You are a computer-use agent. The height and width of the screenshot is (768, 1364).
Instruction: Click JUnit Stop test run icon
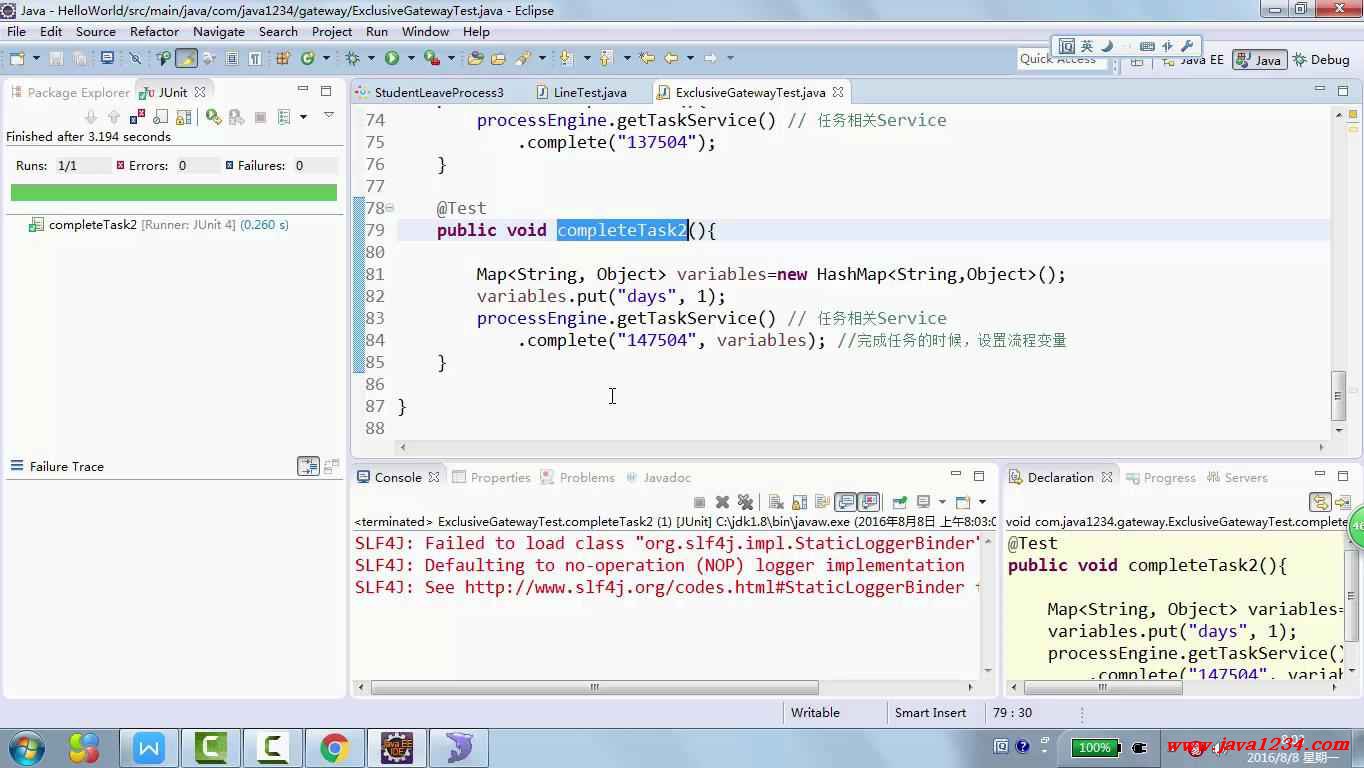(260, 117)
